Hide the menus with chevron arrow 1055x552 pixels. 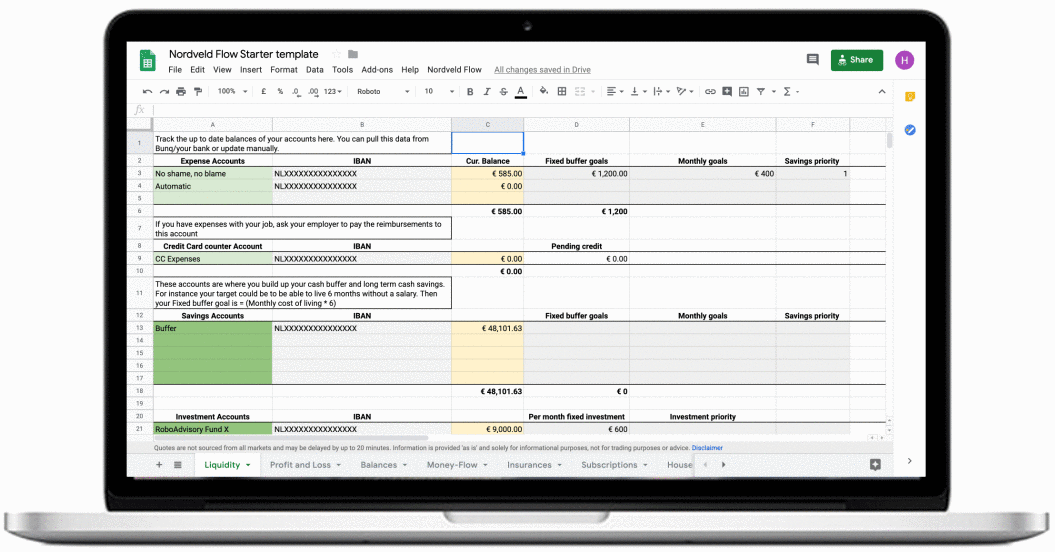point(882,92)
